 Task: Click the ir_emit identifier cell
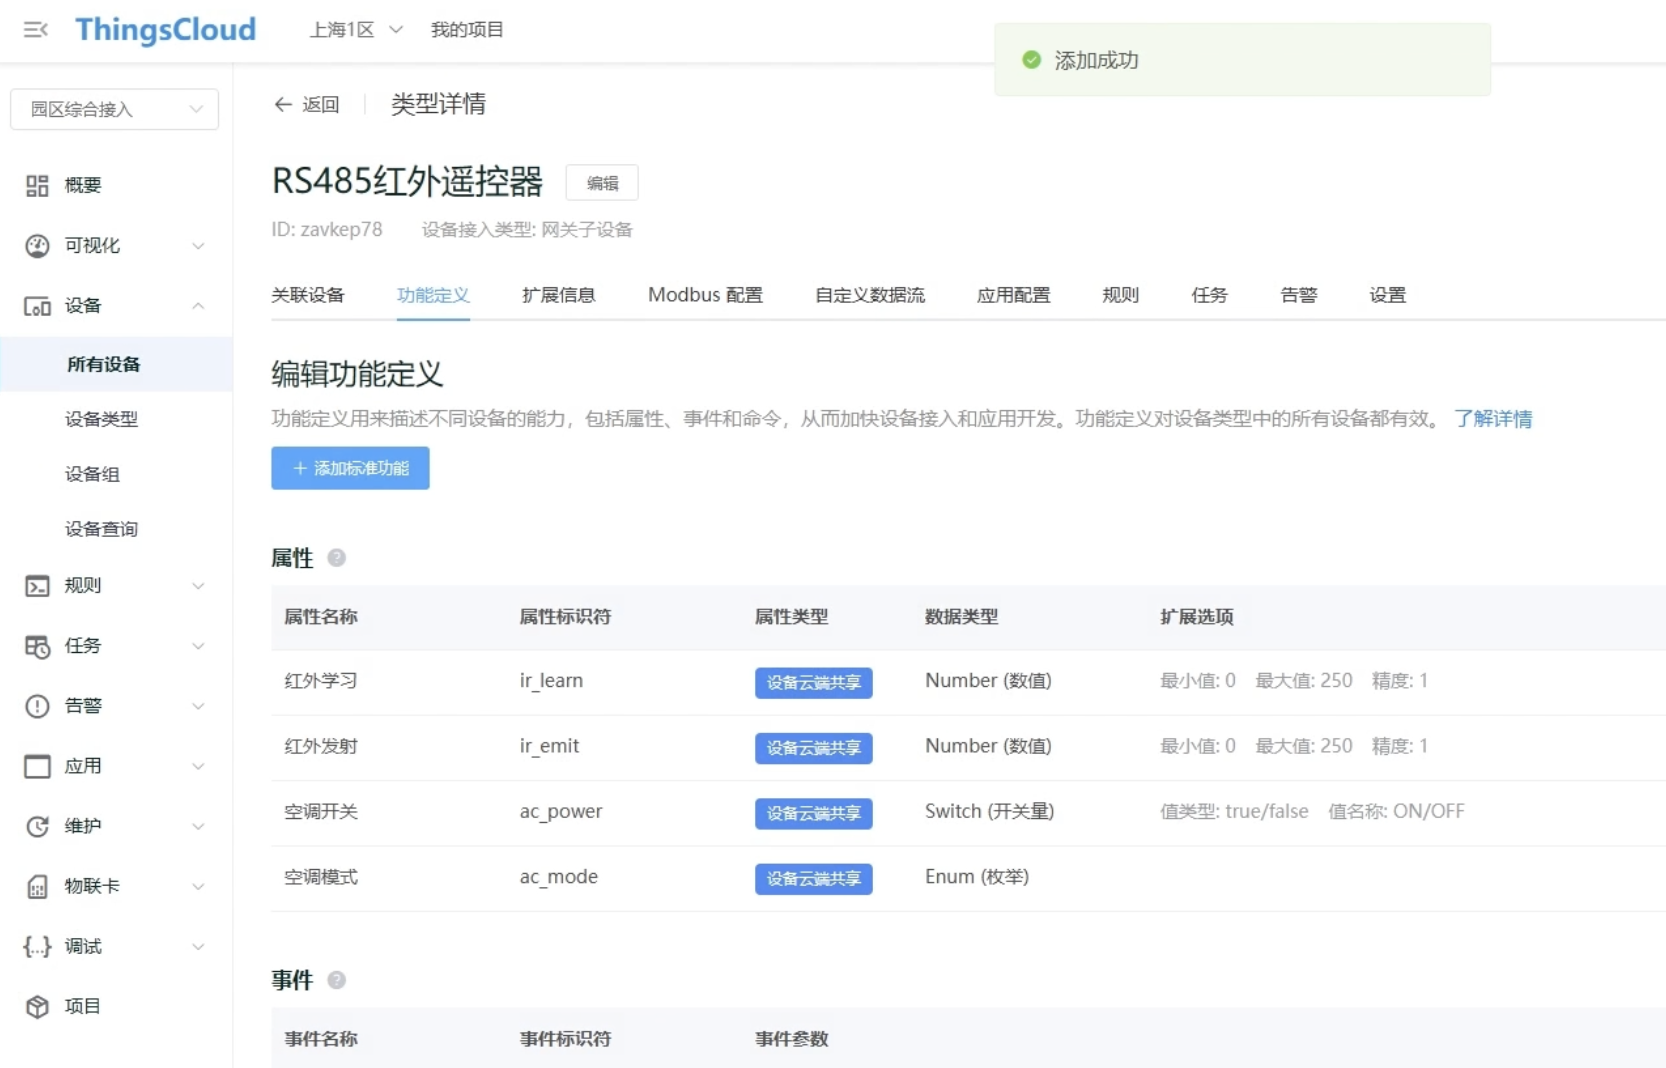pyautogui.click(x=549, y=746)
